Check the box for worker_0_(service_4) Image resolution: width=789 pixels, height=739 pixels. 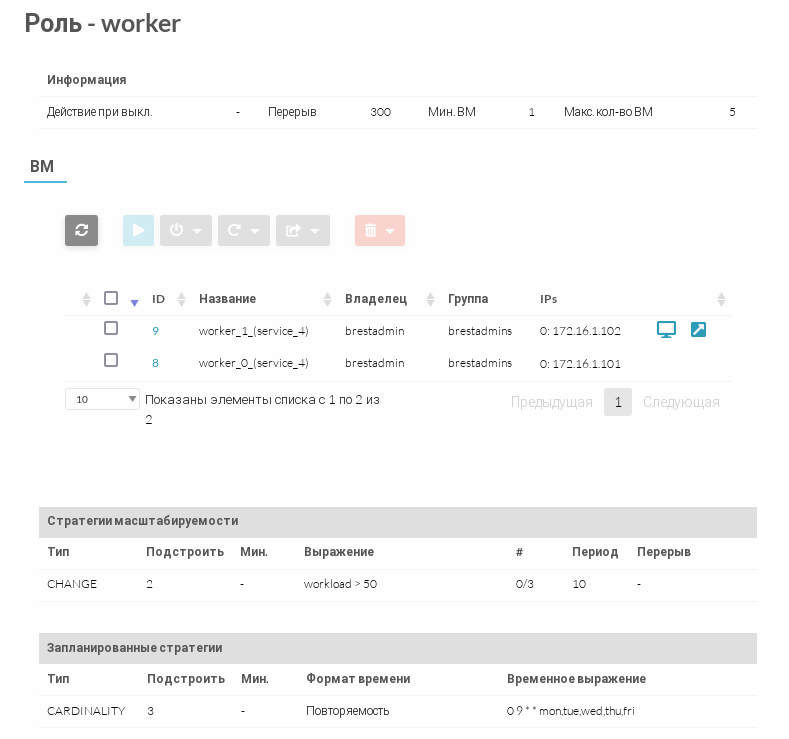tap(111, 360)
